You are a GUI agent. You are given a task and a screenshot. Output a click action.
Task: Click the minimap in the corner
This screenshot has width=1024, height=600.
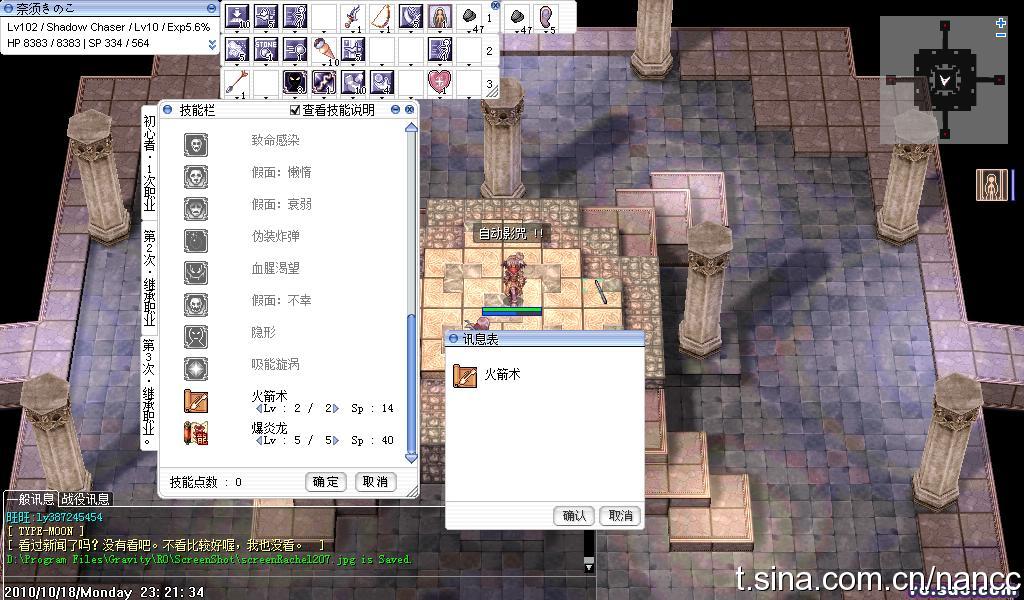pos(945,80)
